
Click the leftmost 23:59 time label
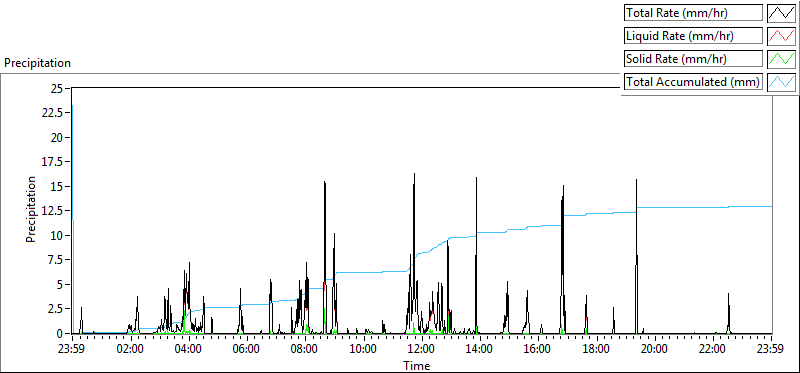click(71, 350)
